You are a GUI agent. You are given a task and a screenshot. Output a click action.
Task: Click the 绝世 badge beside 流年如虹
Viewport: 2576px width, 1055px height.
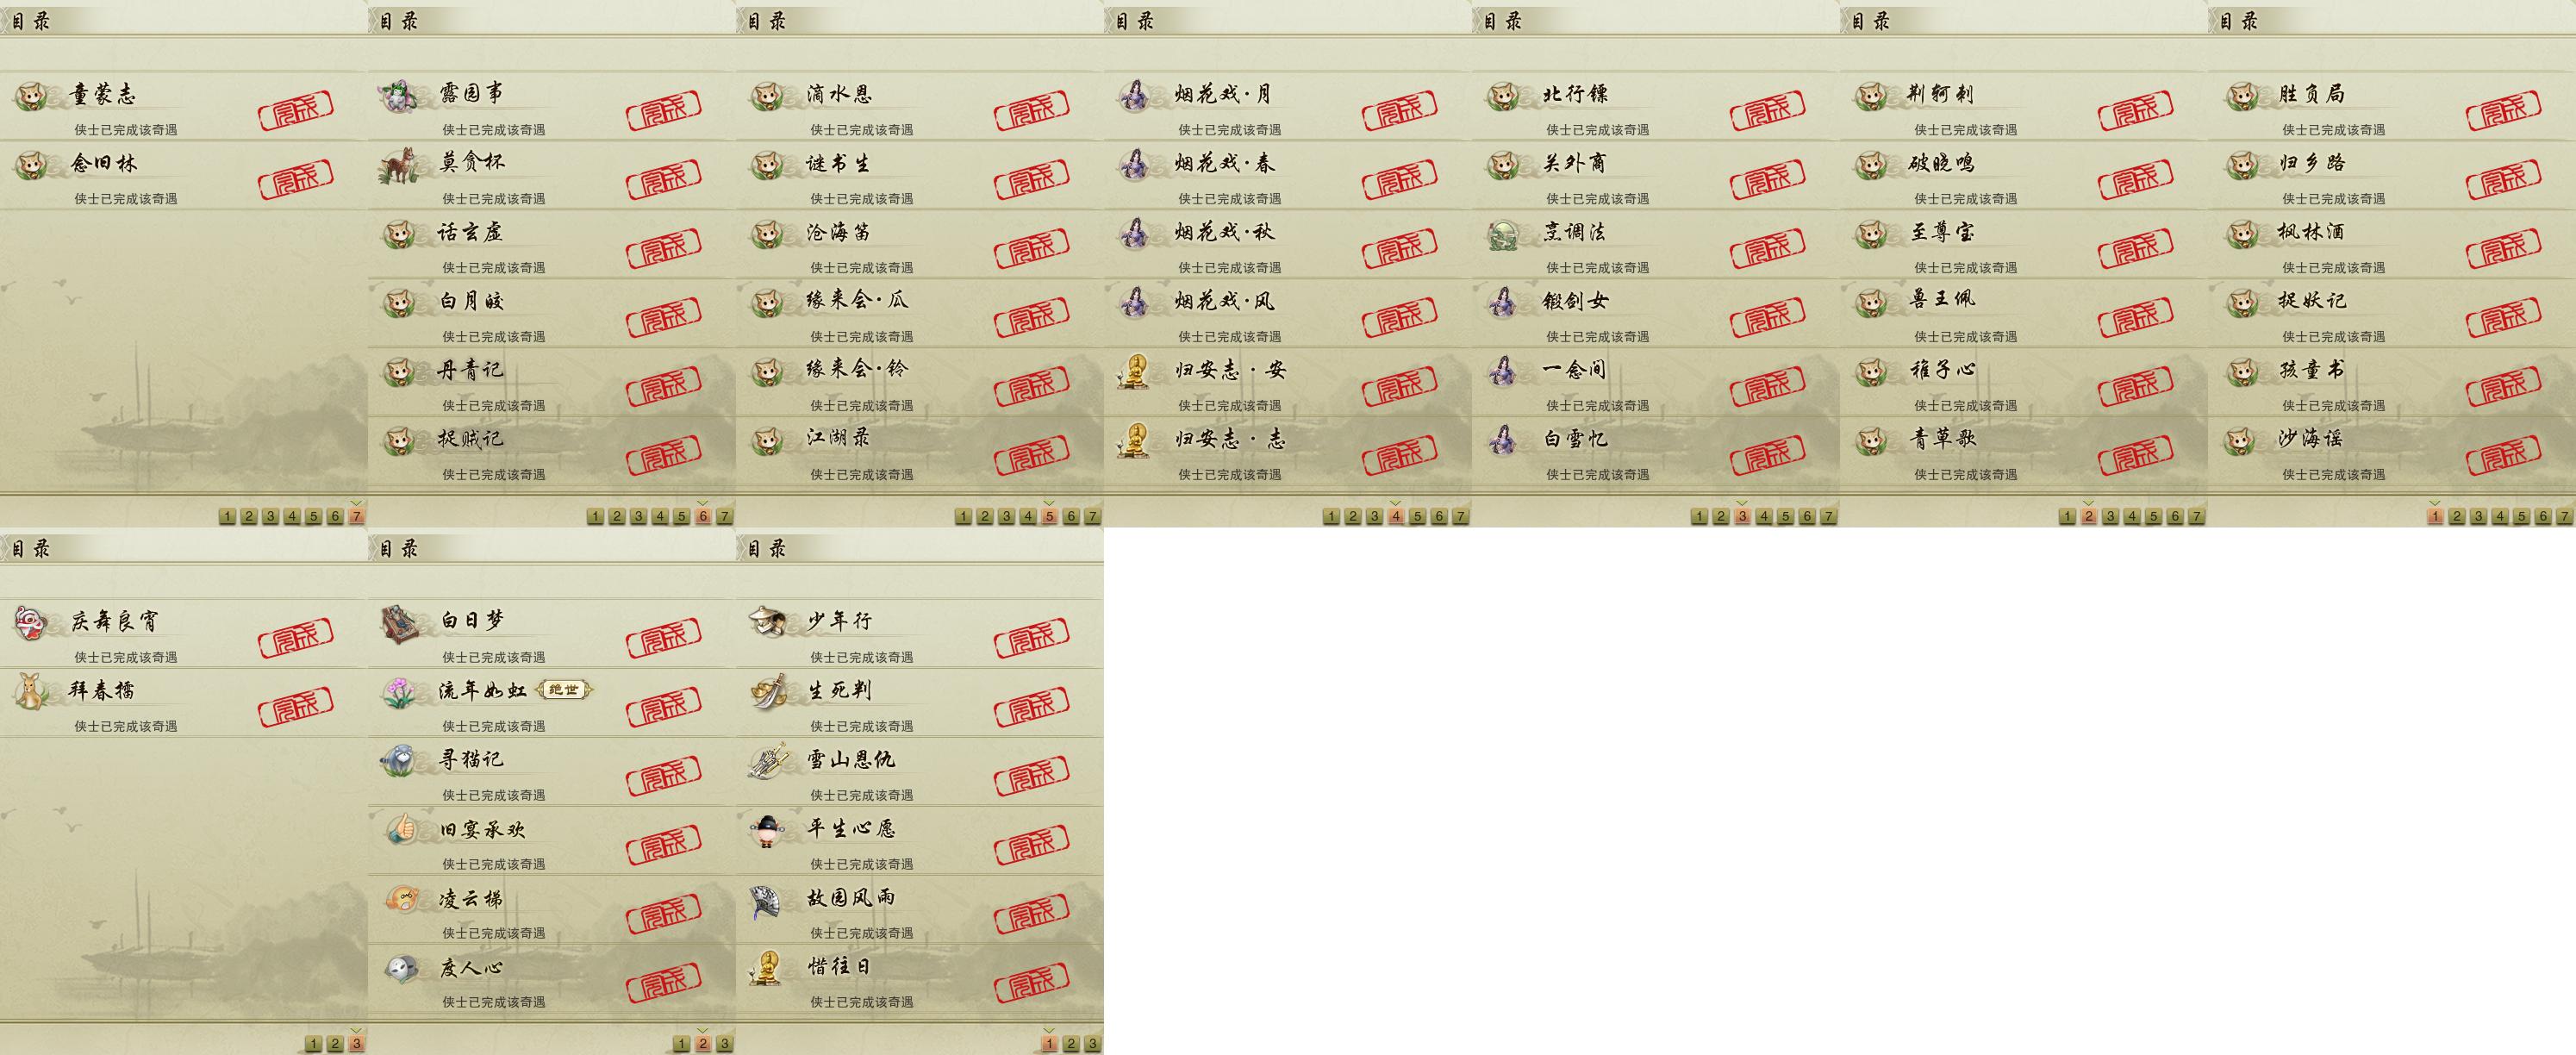point(564,690)
